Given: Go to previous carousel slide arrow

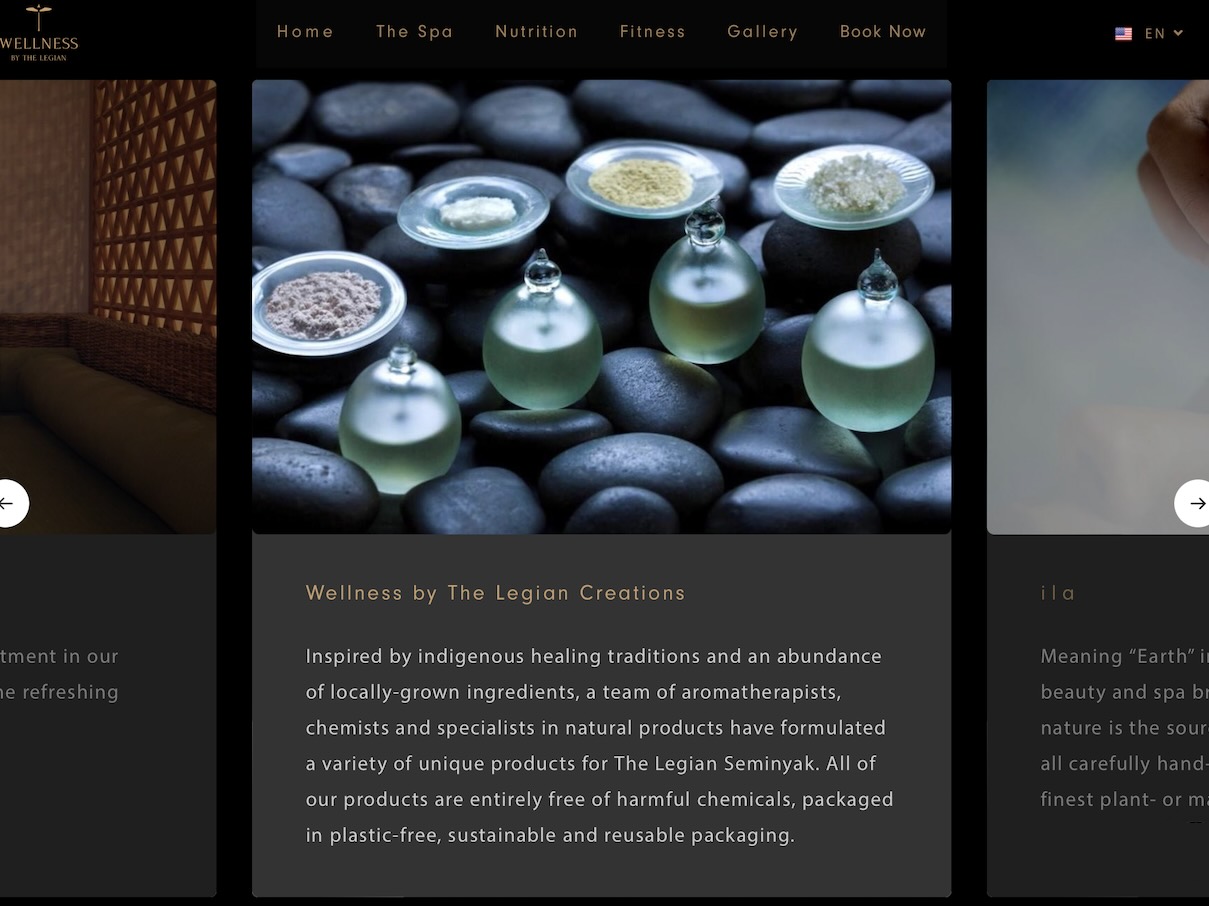Looking at the screenshot, I should (x=13, y=503).
